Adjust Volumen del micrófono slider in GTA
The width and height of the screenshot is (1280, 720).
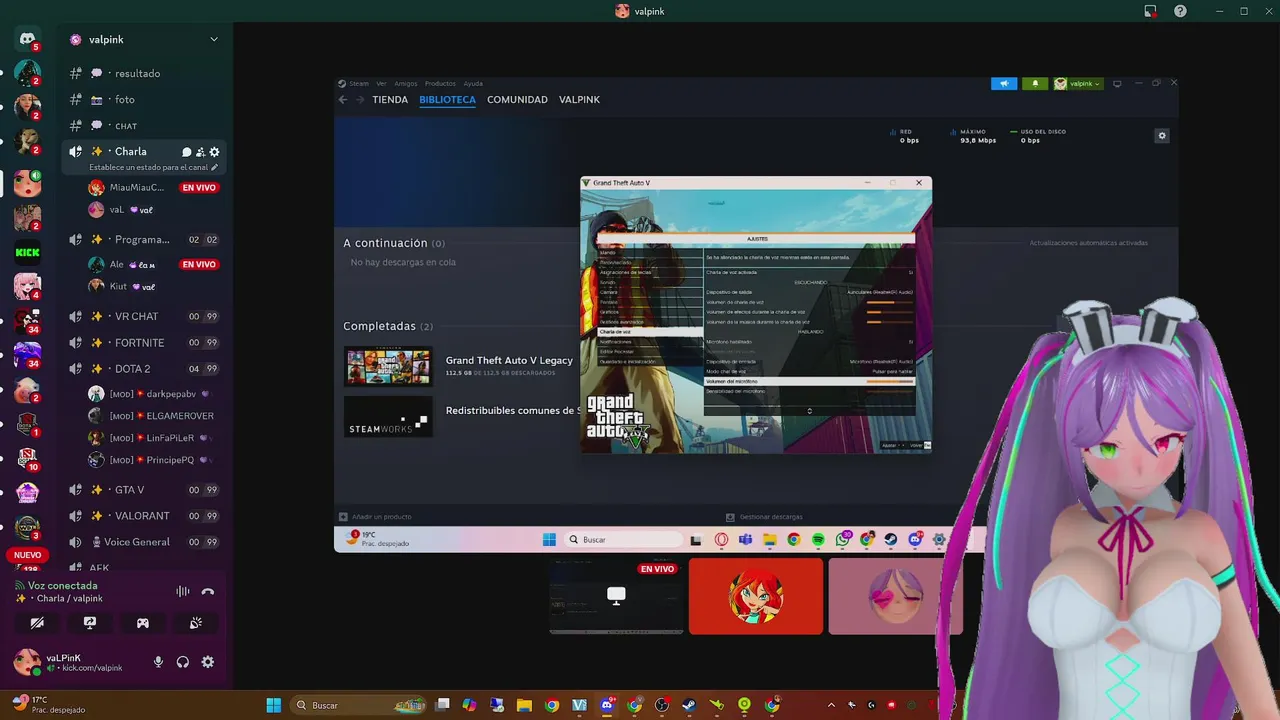click(x=889, y=381)
